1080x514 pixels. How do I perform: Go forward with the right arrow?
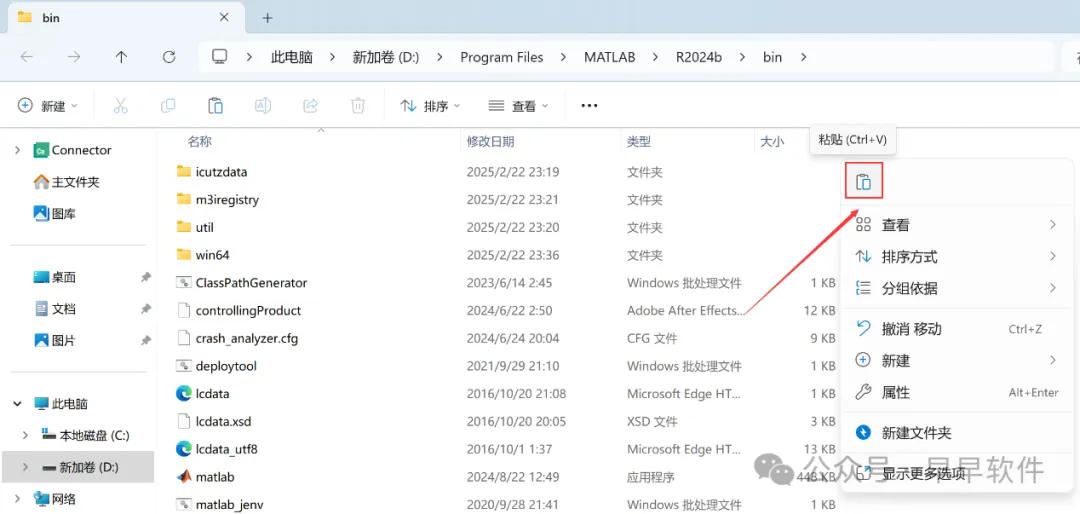74,57
